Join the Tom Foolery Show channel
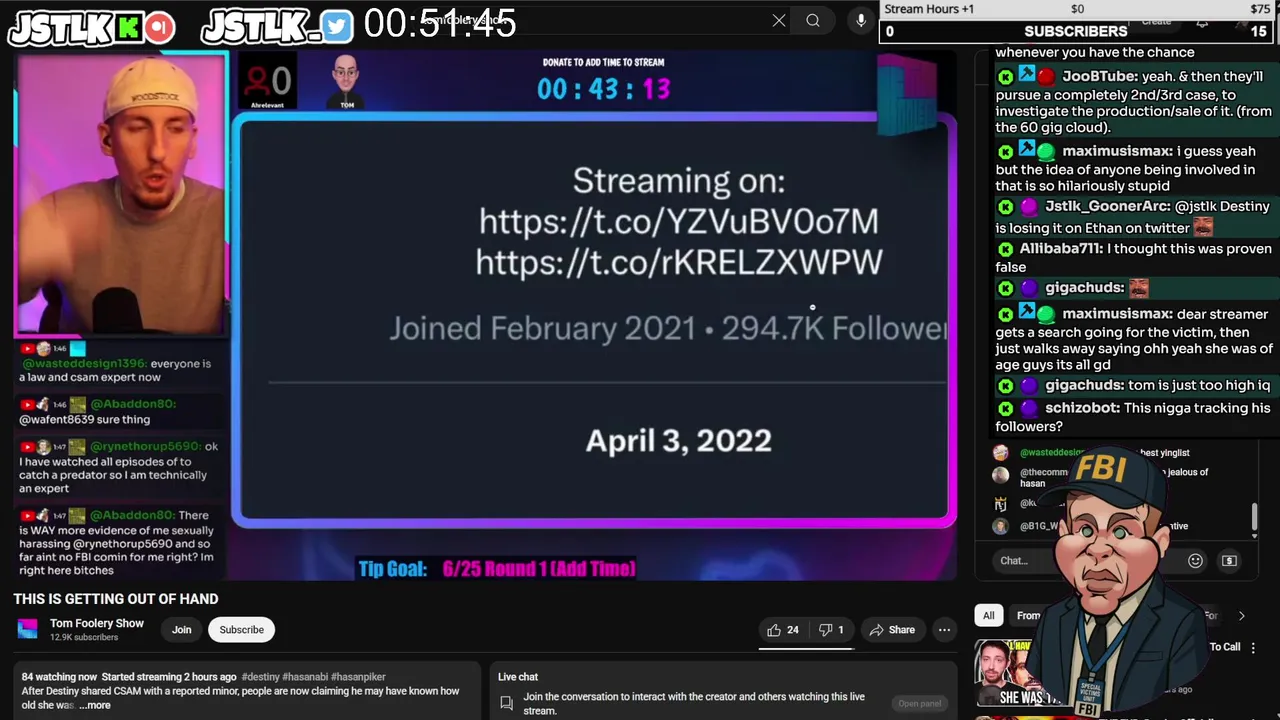Viewport: 1280px width, 720px height. (181, 630)
